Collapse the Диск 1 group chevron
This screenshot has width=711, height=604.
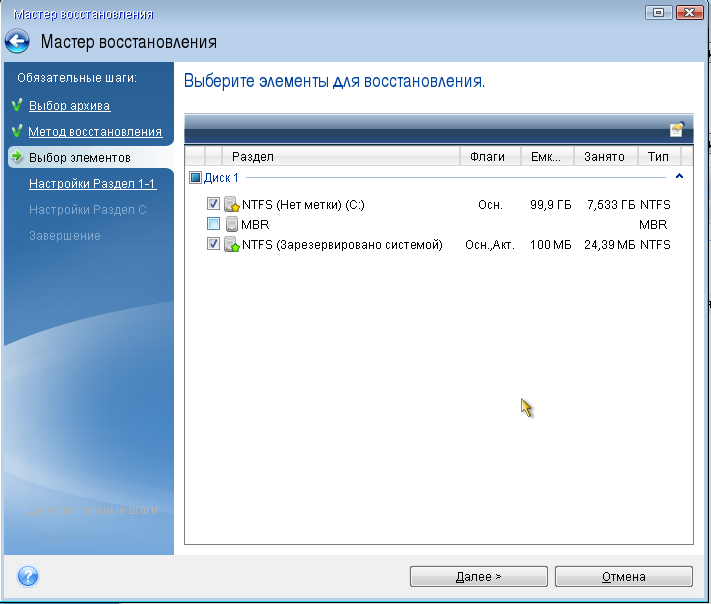tap(680, 177)
